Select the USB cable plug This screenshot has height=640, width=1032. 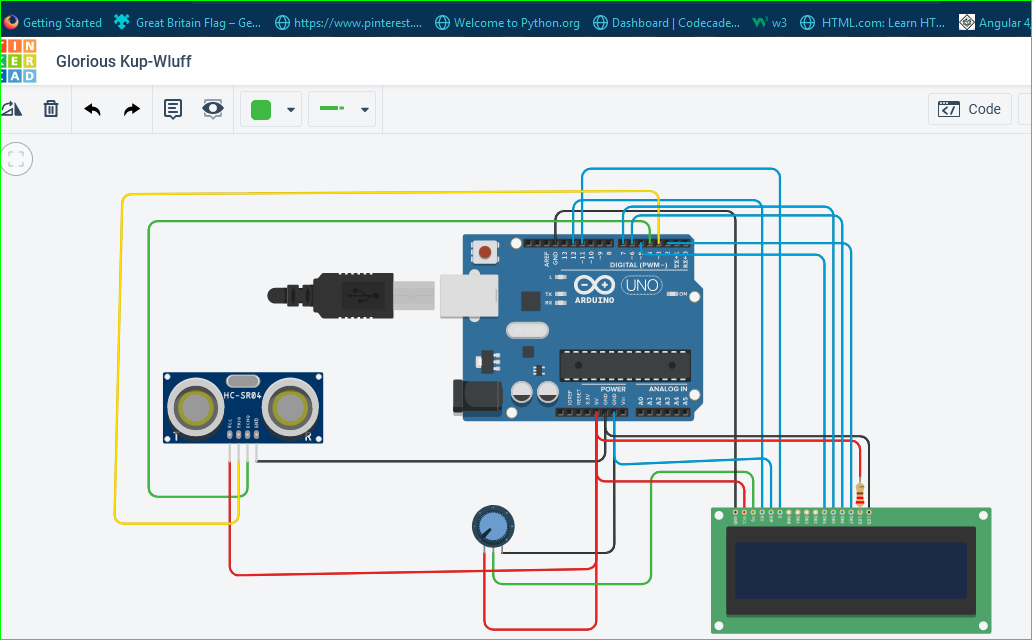pyautogui.click(x=351, y=296)
